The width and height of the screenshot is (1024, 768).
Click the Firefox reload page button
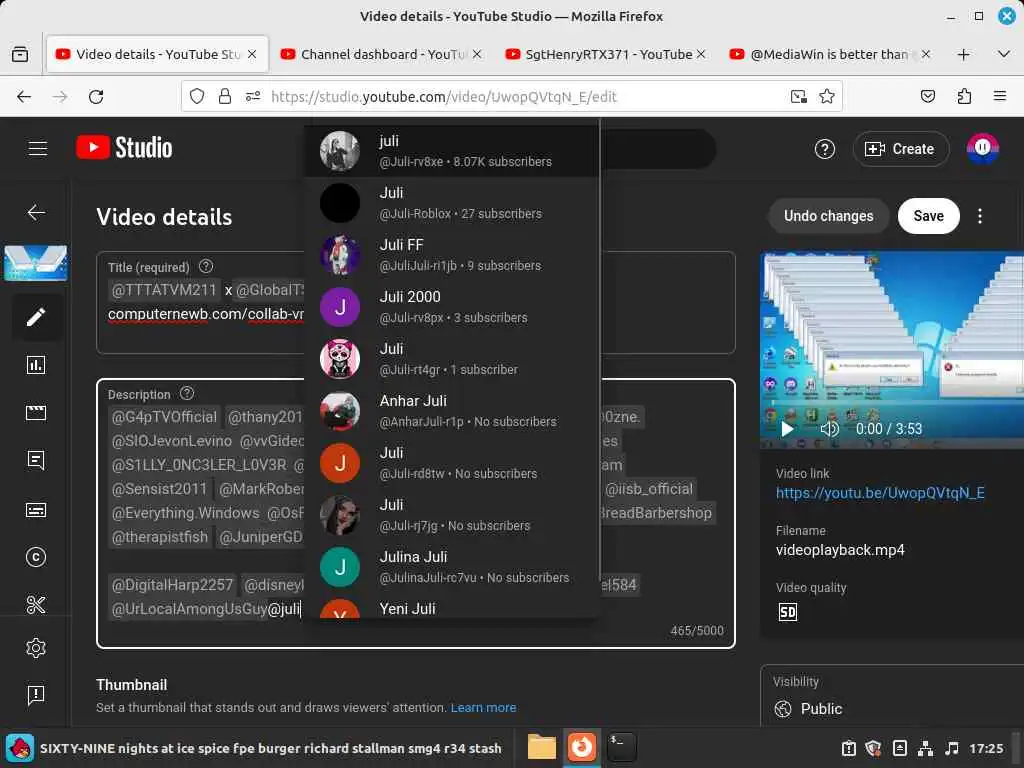pos(96,97)
